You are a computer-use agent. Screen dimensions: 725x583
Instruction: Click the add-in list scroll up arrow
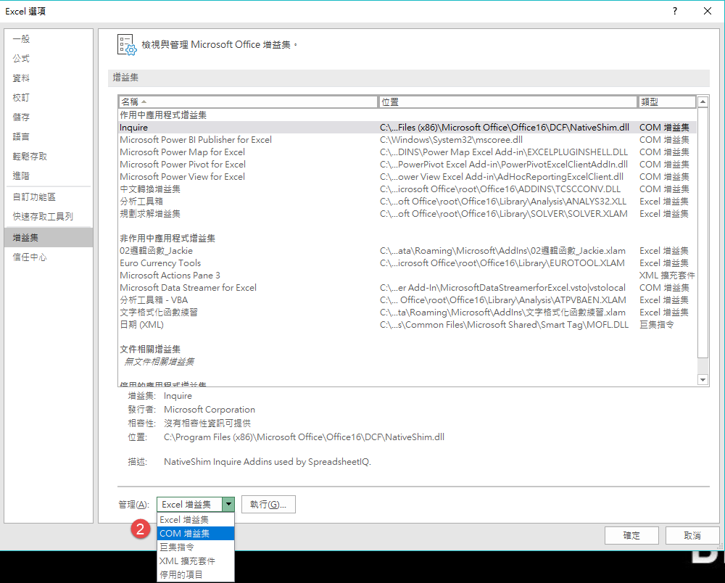pos(703,102)
